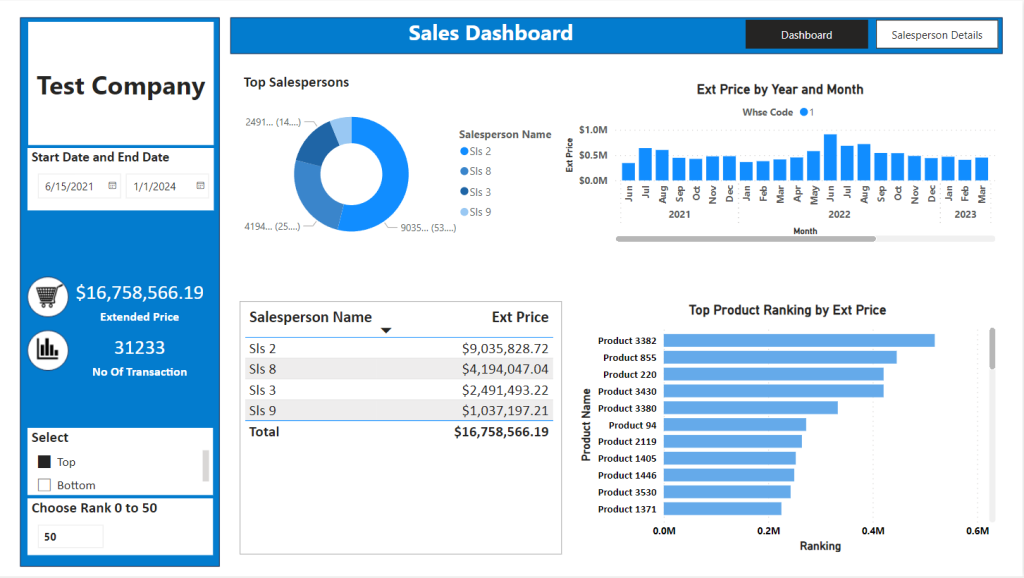Click the sort arrow under Salesperson Name column

(386, 330)
